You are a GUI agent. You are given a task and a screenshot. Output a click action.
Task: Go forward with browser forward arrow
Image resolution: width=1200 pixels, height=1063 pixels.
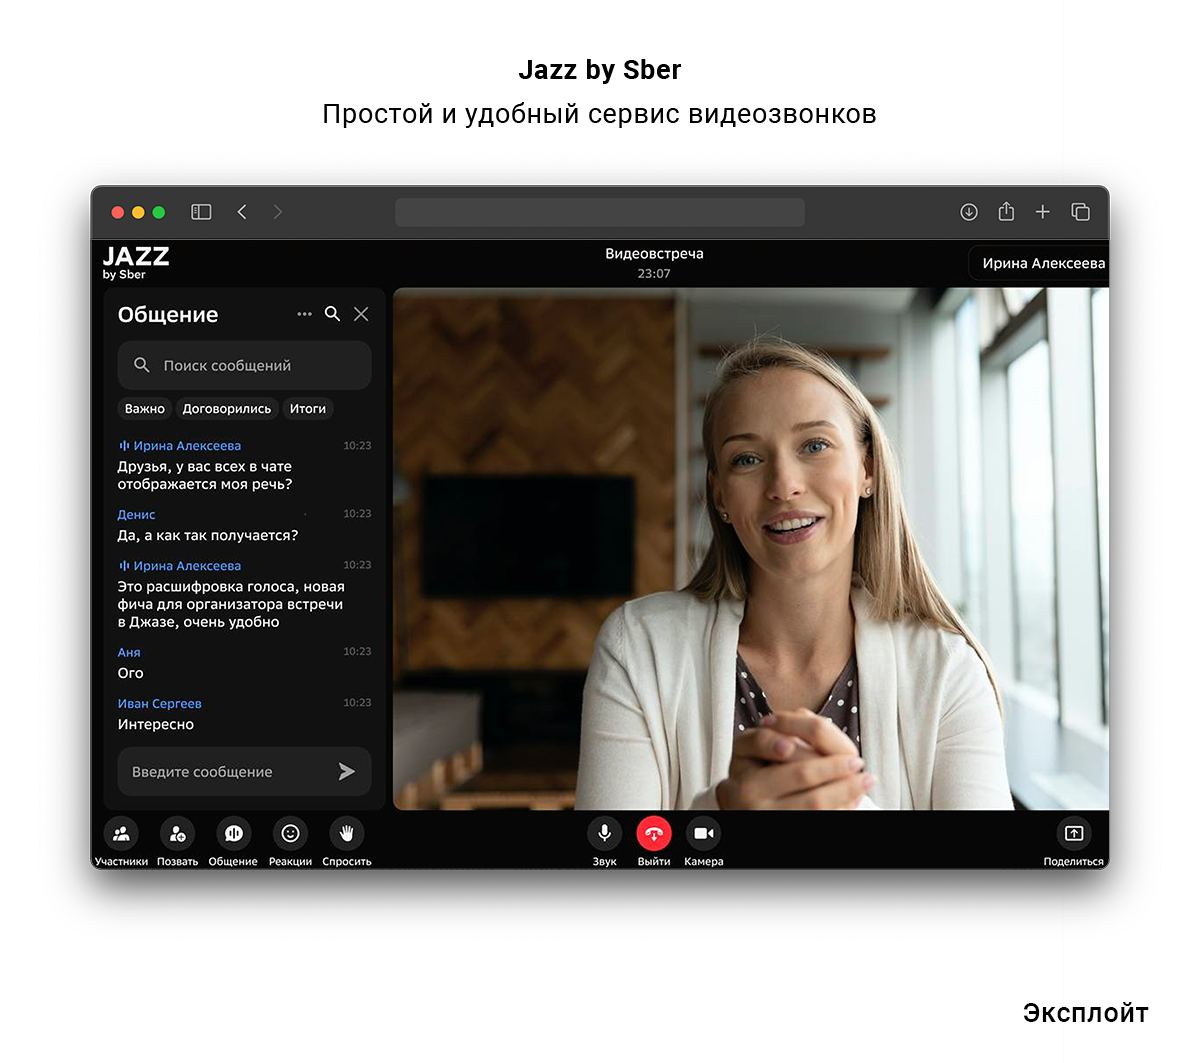click(277, 212)
